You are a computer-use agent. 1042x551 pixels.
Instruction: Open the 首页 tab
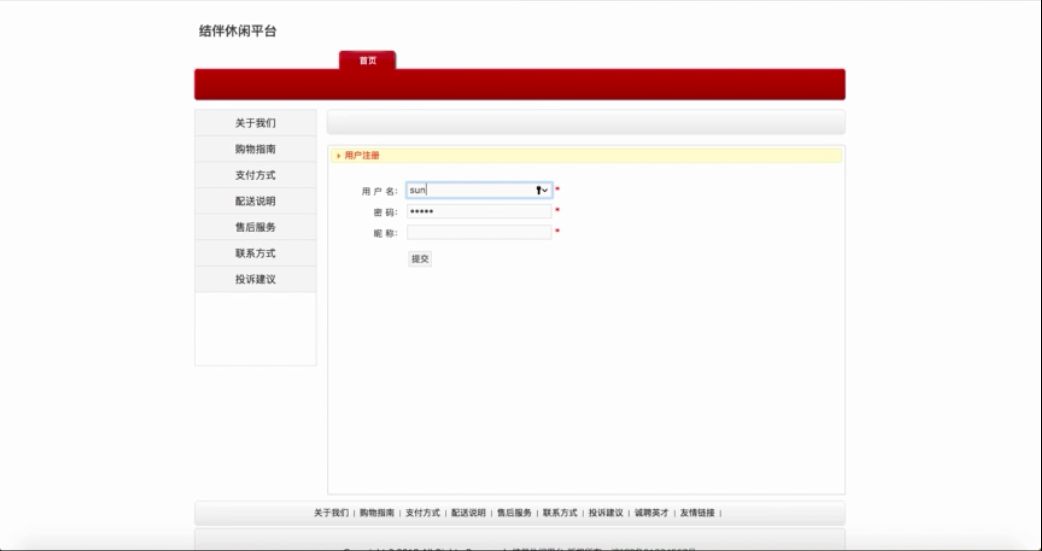[367, 60]
